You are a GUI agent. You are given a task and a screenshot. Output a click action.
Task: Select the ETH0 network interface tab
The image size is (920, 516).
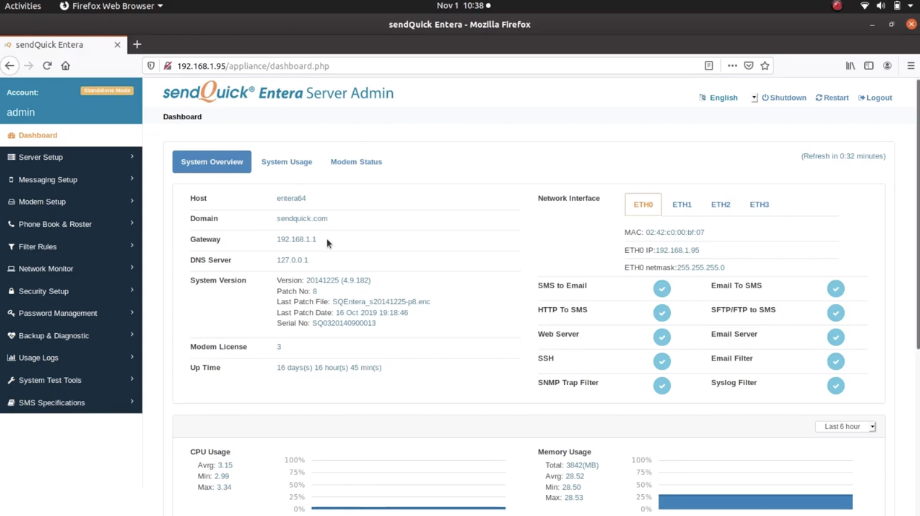click(x=643, y=204)
